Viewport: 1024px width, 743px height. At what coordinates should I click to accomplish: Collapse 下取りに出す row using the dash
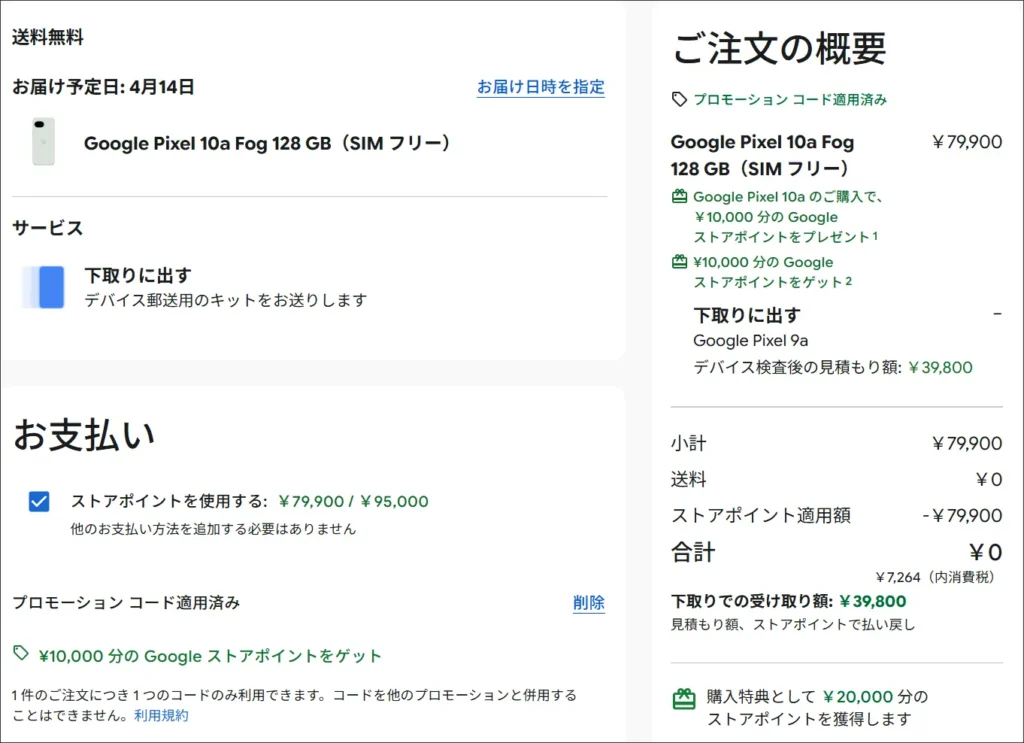click(997, 315)
